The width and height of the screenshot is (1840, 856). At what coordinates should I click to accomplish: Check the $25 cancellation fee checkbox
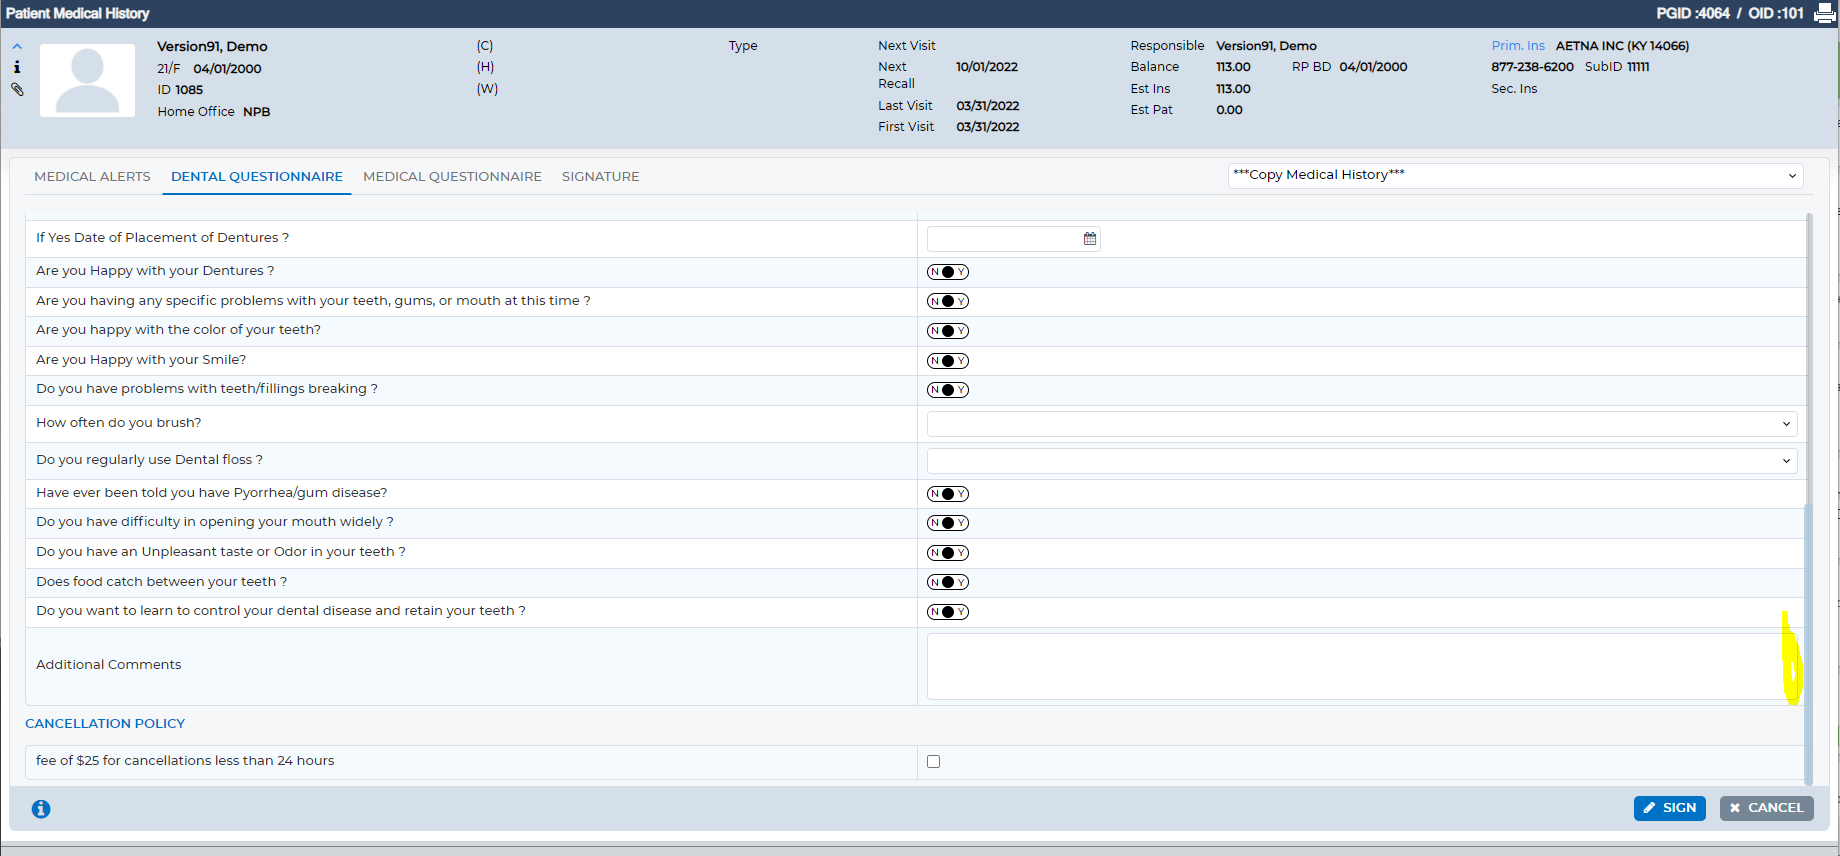(934, 762)
